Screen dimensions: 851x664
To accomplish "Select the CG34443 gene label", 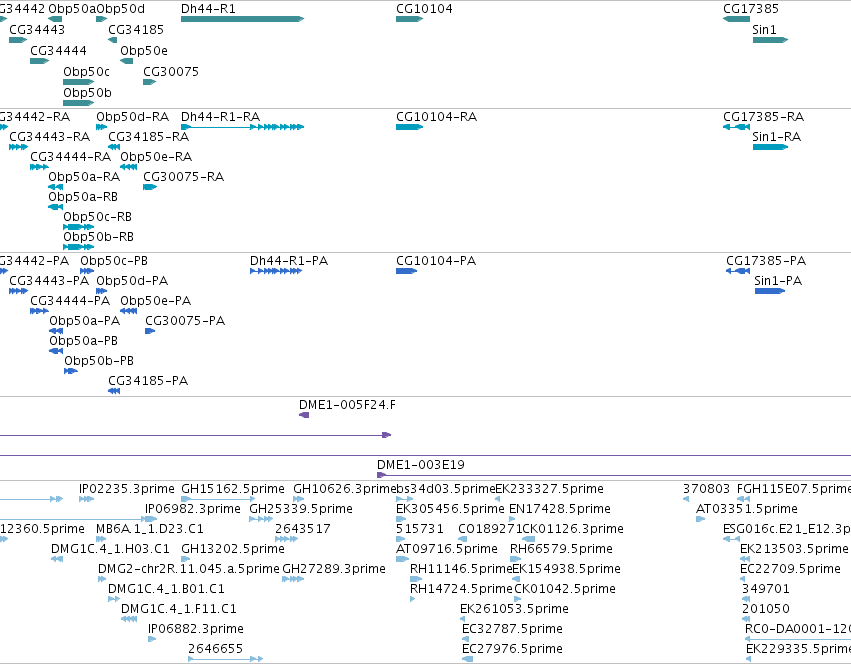I will [37, 30].
